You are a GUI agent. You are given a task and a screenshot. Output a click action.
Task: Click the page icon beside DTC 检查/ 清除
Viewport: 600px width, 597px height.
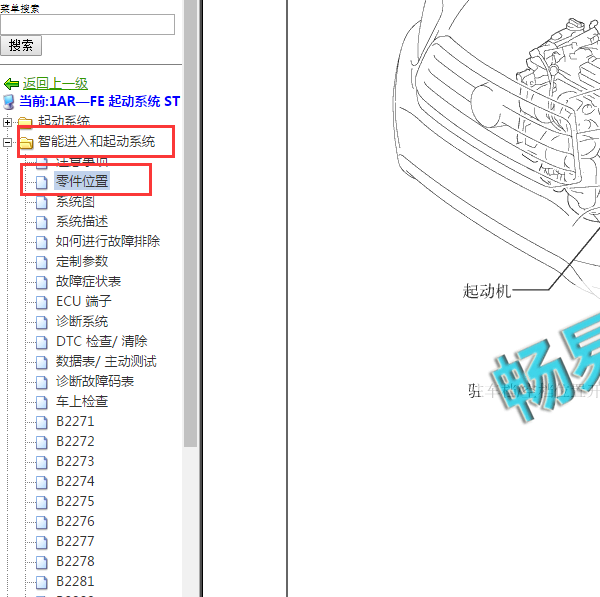pyautogui.click(x=42, y=342)
